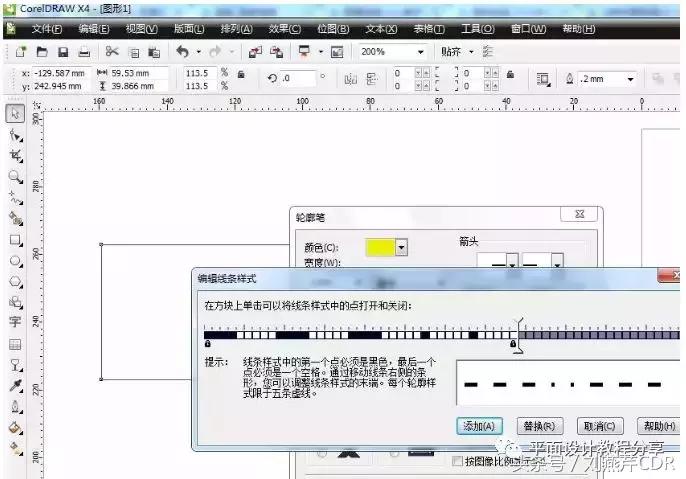Viewport: 686px width, 479px height.
Task: Open the outline width .2 mm dropdown
Action: tap(630, 79)
